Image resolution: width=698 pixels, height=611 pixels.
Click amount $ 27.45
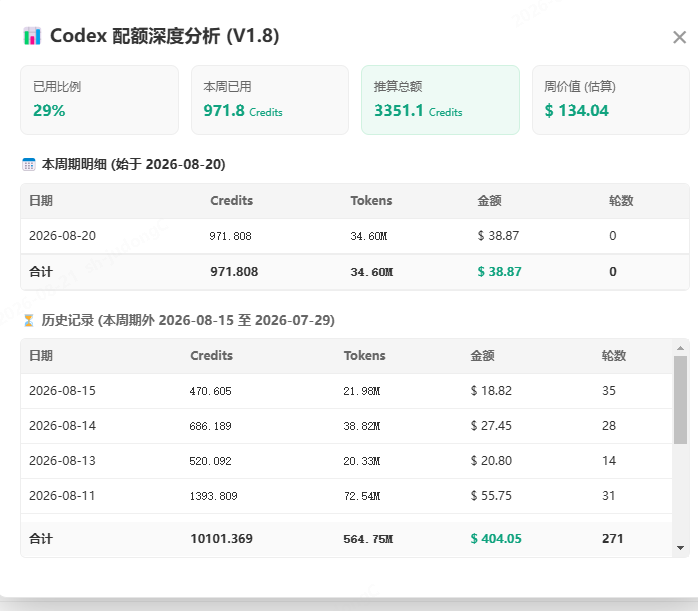coord(491,426)
